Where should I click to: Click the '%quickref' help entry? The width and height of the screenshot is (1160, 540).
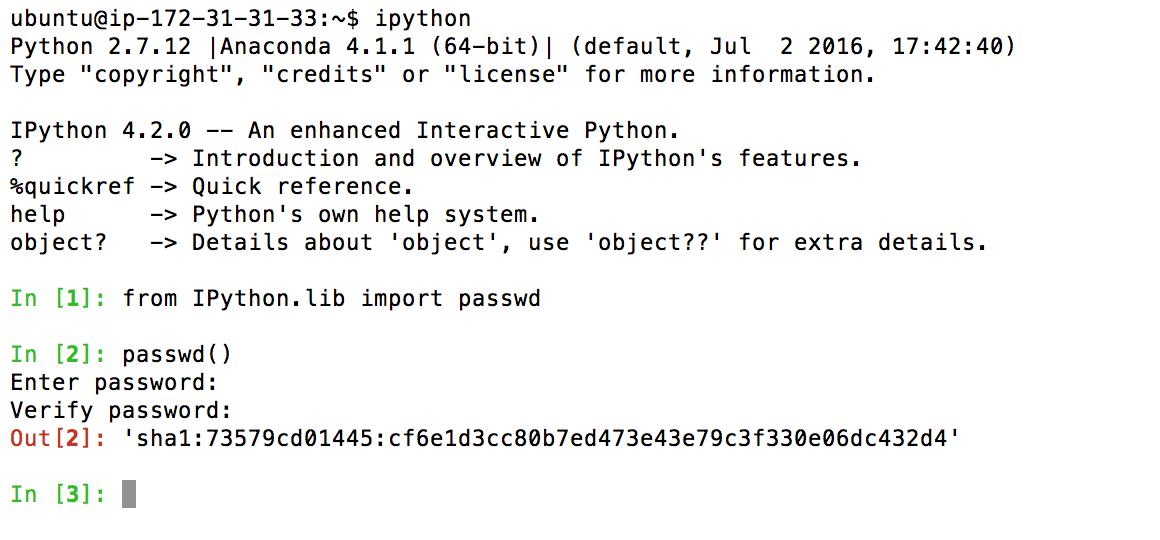pyautogui.click(x=72, y=186)
